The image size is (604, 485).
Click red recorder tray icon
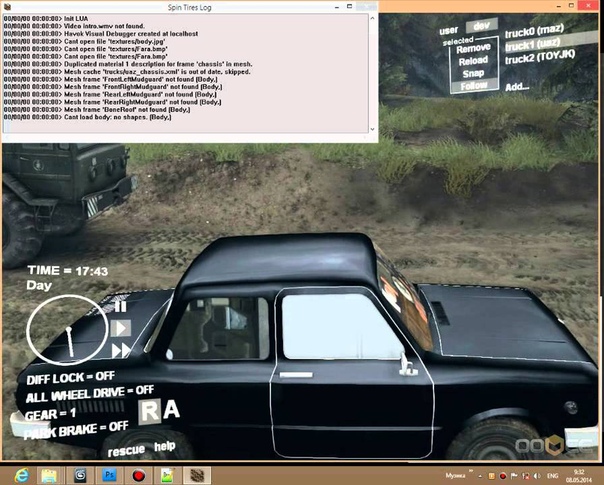pyautogui.click(x=503, y=476)
